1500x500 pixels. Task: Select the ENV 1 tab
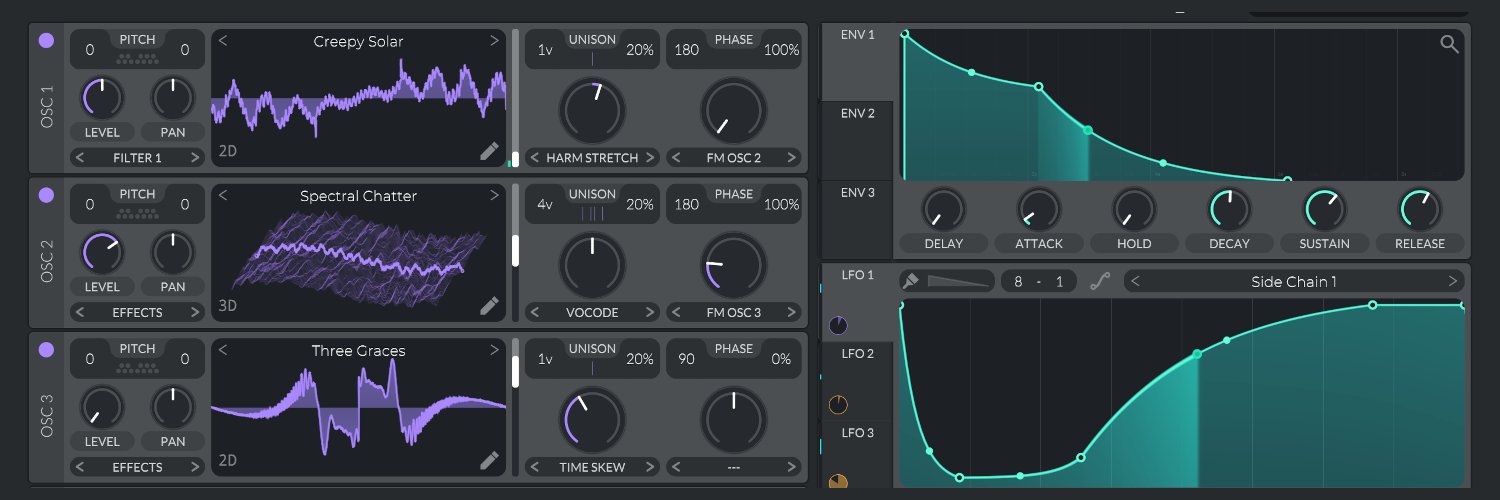[x=857, y=62]
